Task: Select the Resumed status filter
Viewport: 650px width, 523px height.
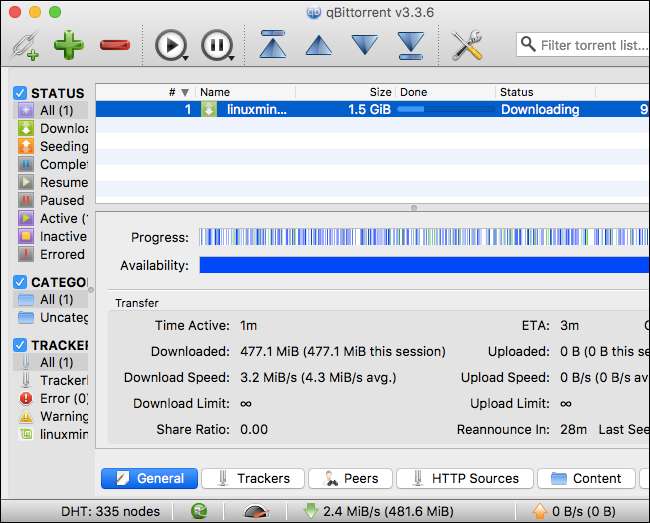Action: point(52,182)
